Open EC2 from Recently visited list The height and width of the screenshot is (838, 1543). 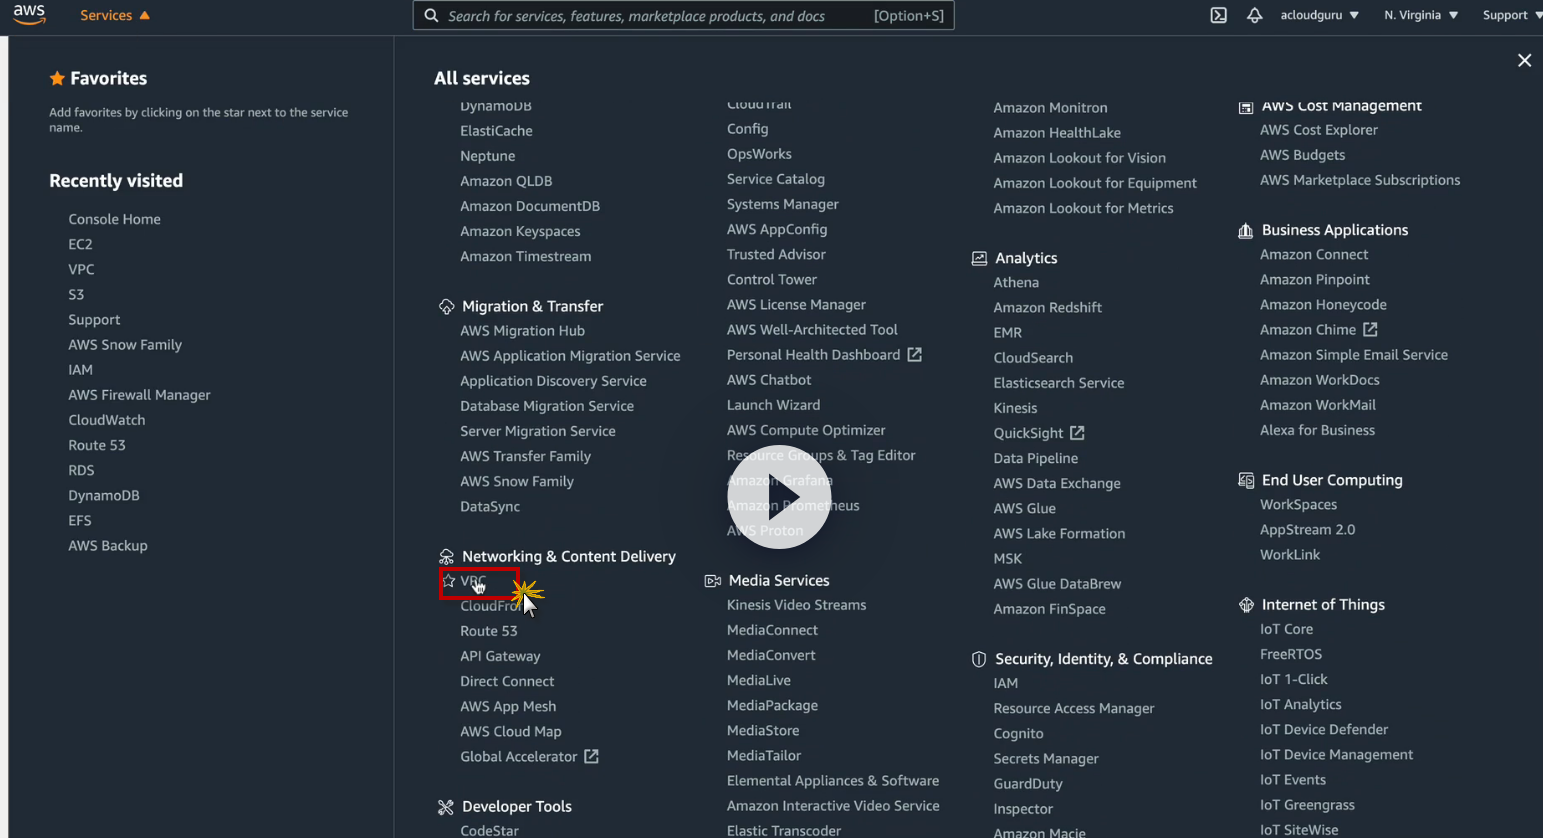80,244
